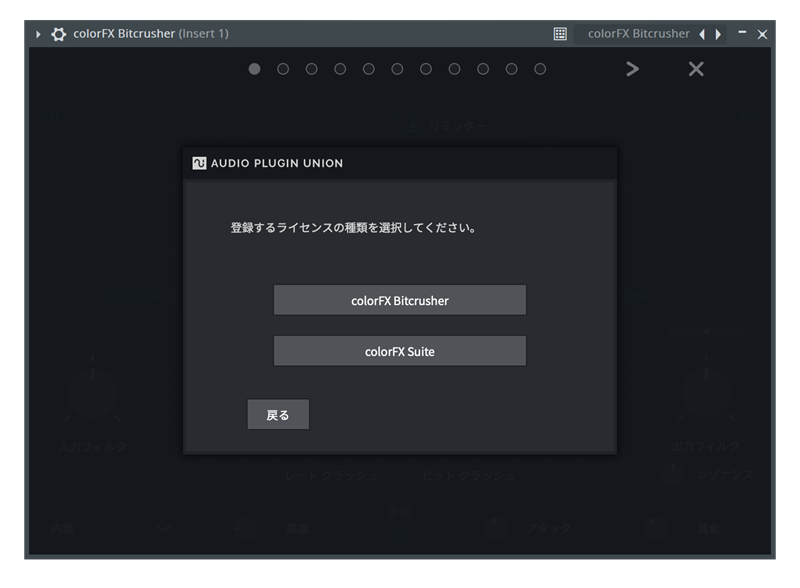The width and height of the screenshot is (800, 588).
Task: Open the preset grid selector icon
Action: [560, 34]
